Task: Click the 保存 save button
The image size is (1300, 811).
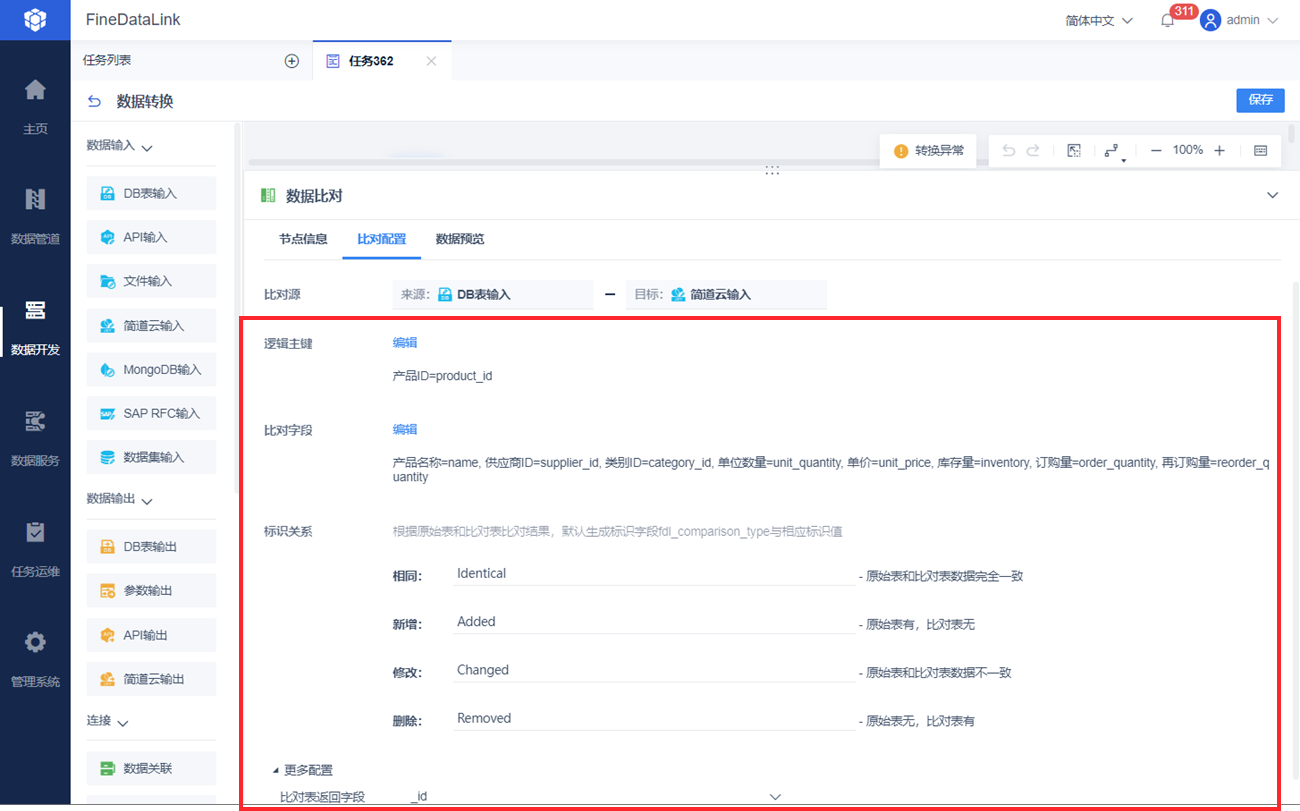Action: click(1261, 100)
